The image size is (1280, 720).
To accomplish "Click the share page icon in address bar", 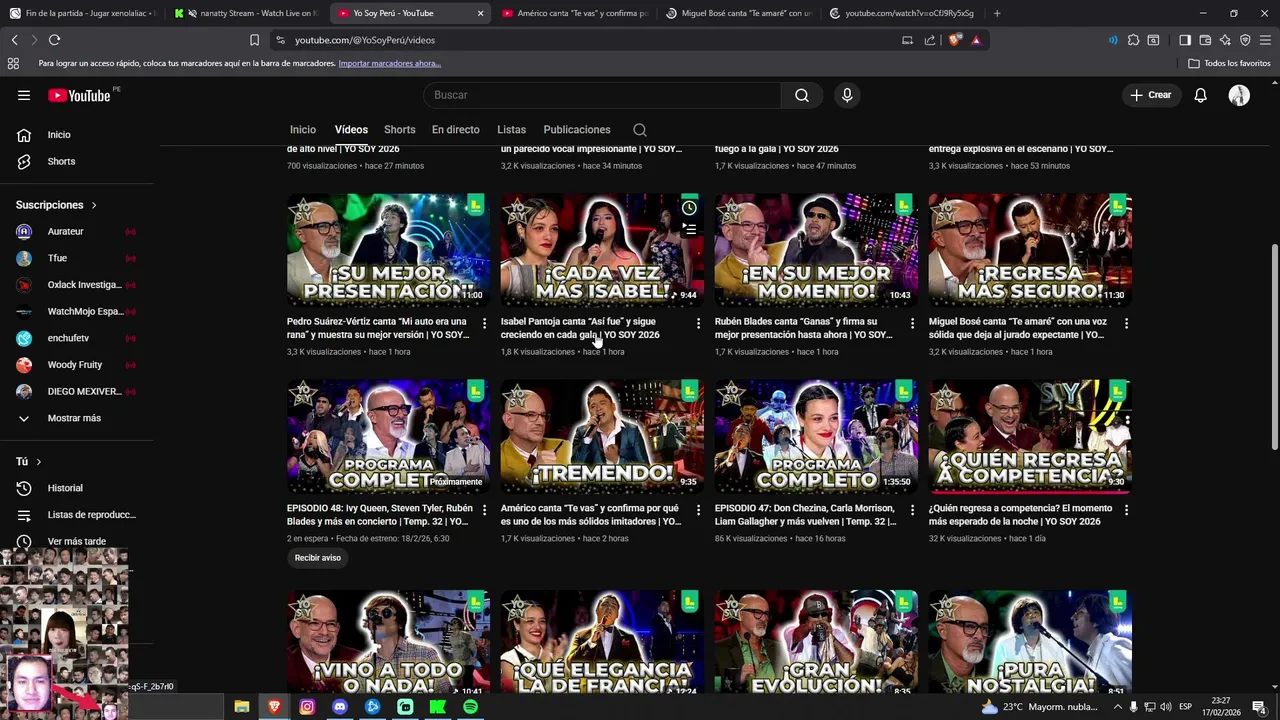I will coord(930,40).
